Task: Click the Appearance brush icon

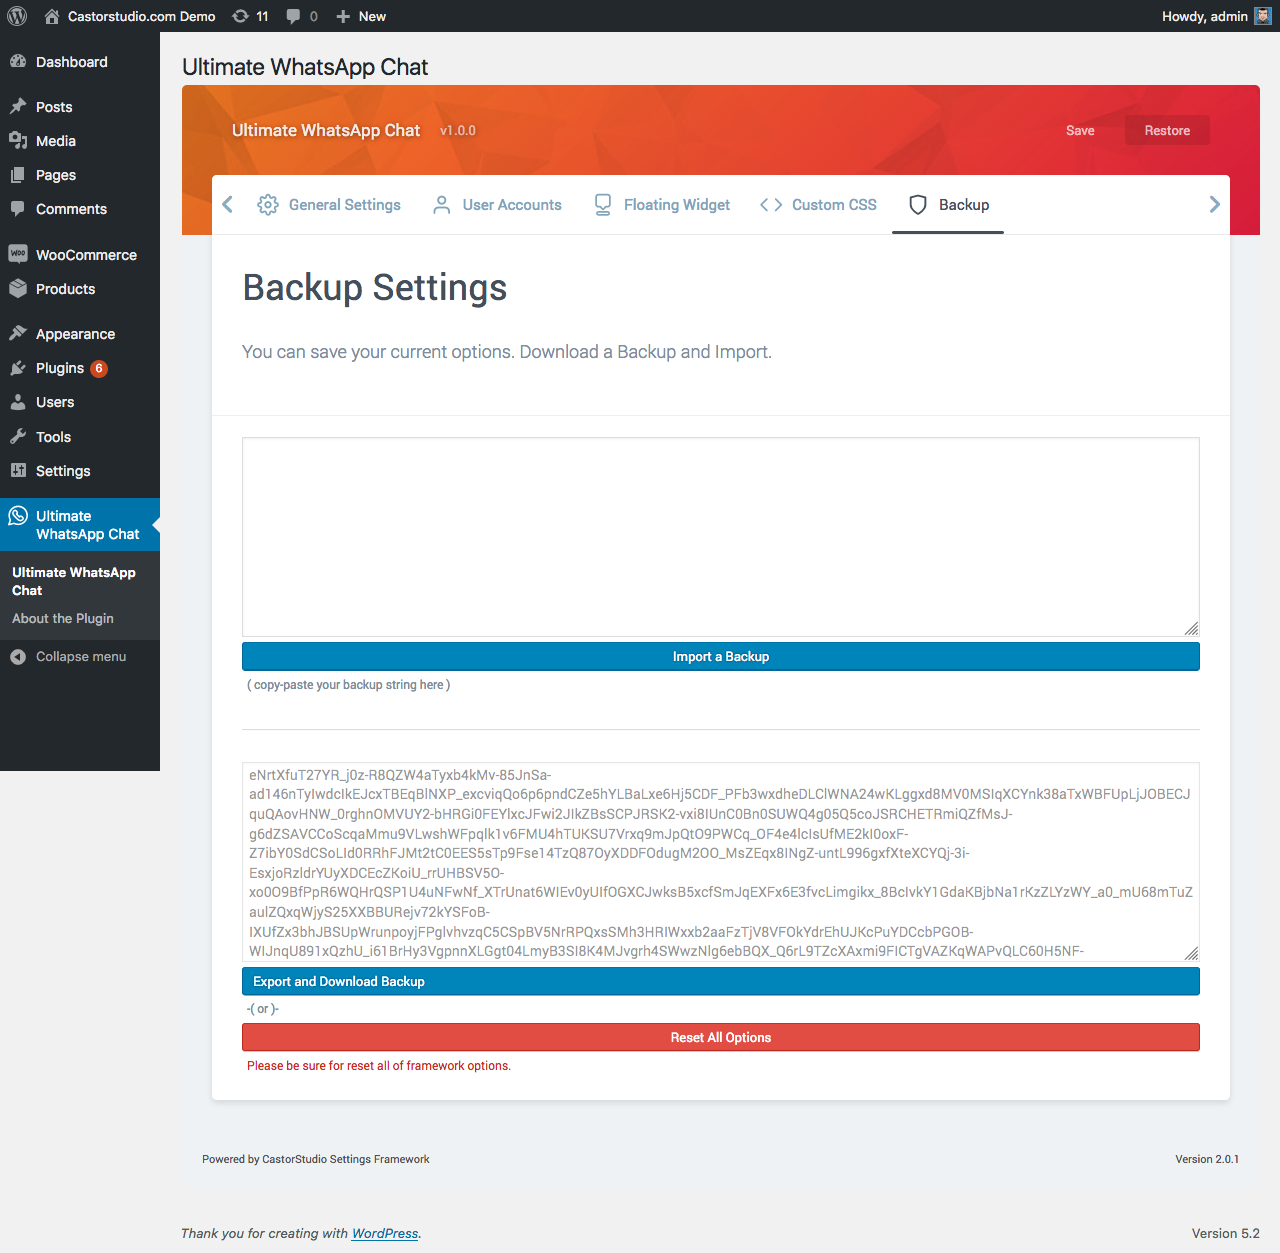Action: pyautogui.click(x=18, y=334)
